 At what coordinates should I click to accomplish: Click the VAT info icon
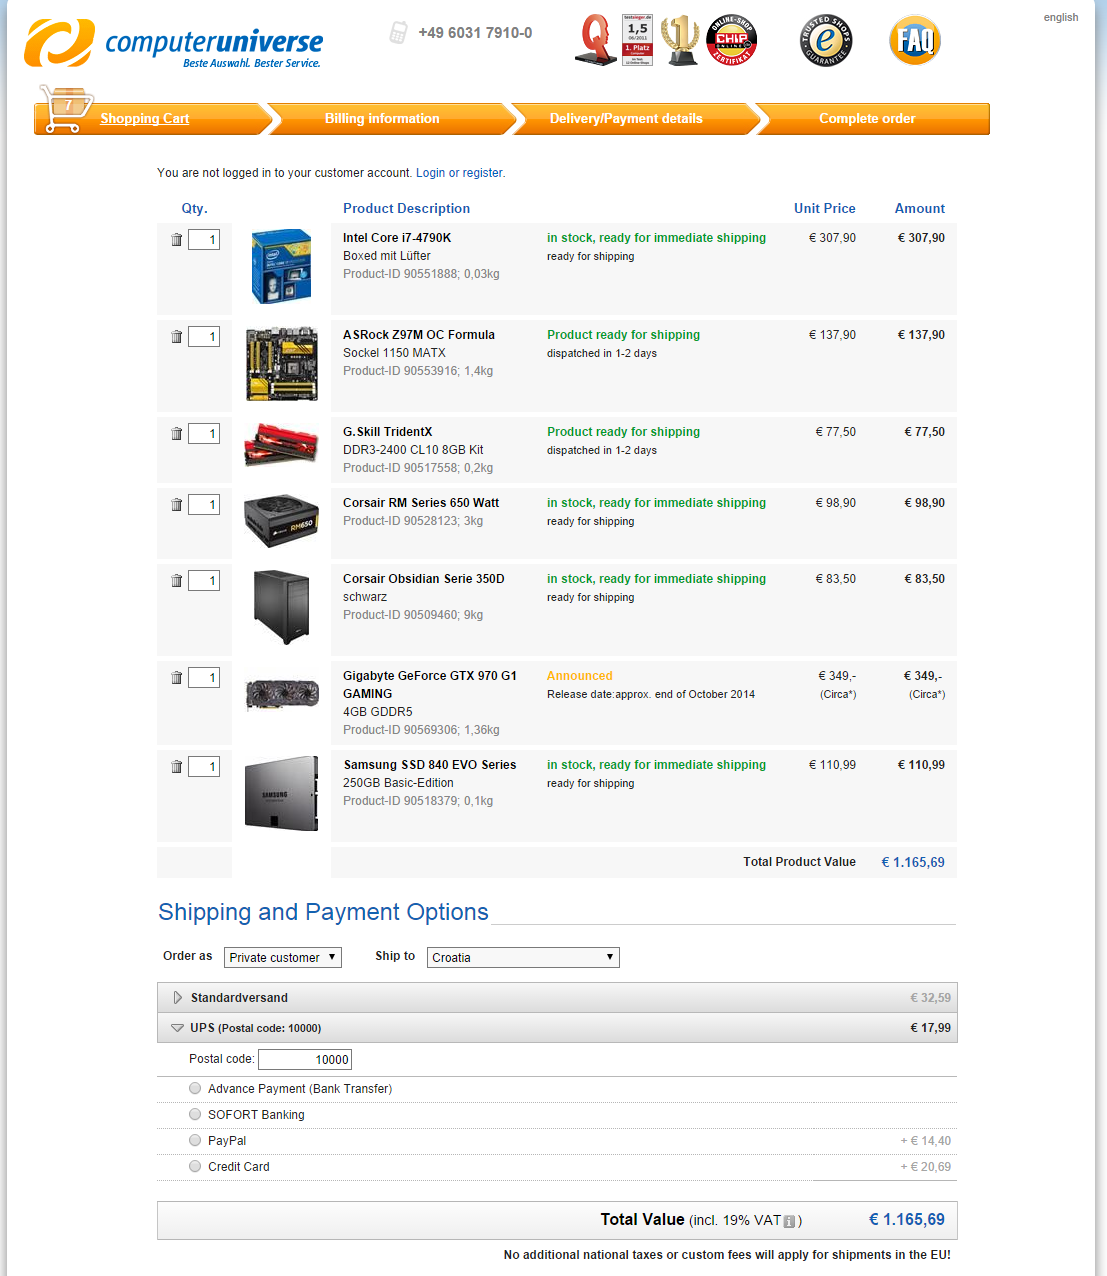tap(789, 1221)
